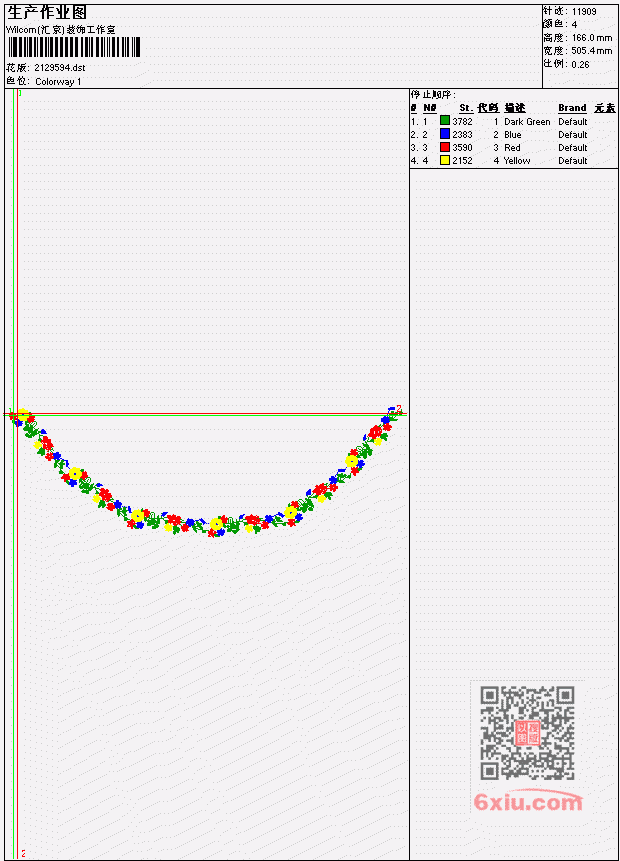Select the height value 166.0 mm

click(592, 38)
